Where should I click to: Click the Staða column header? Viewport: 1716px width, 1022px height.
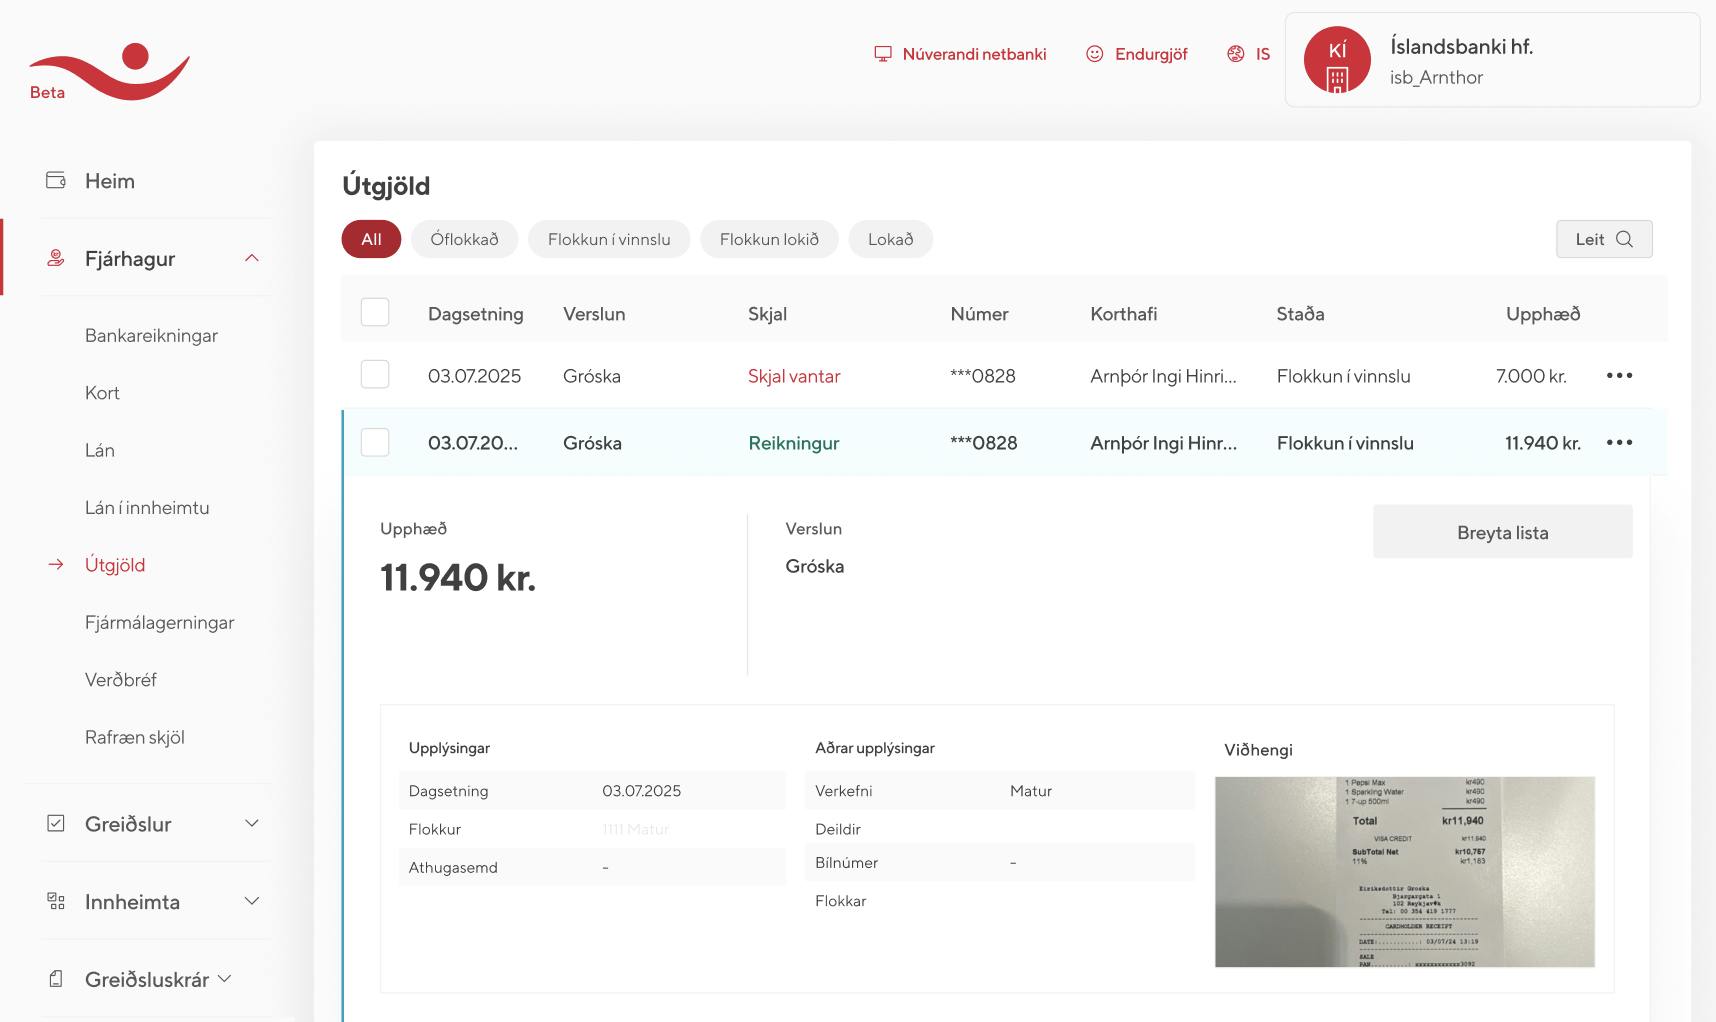1300,314
